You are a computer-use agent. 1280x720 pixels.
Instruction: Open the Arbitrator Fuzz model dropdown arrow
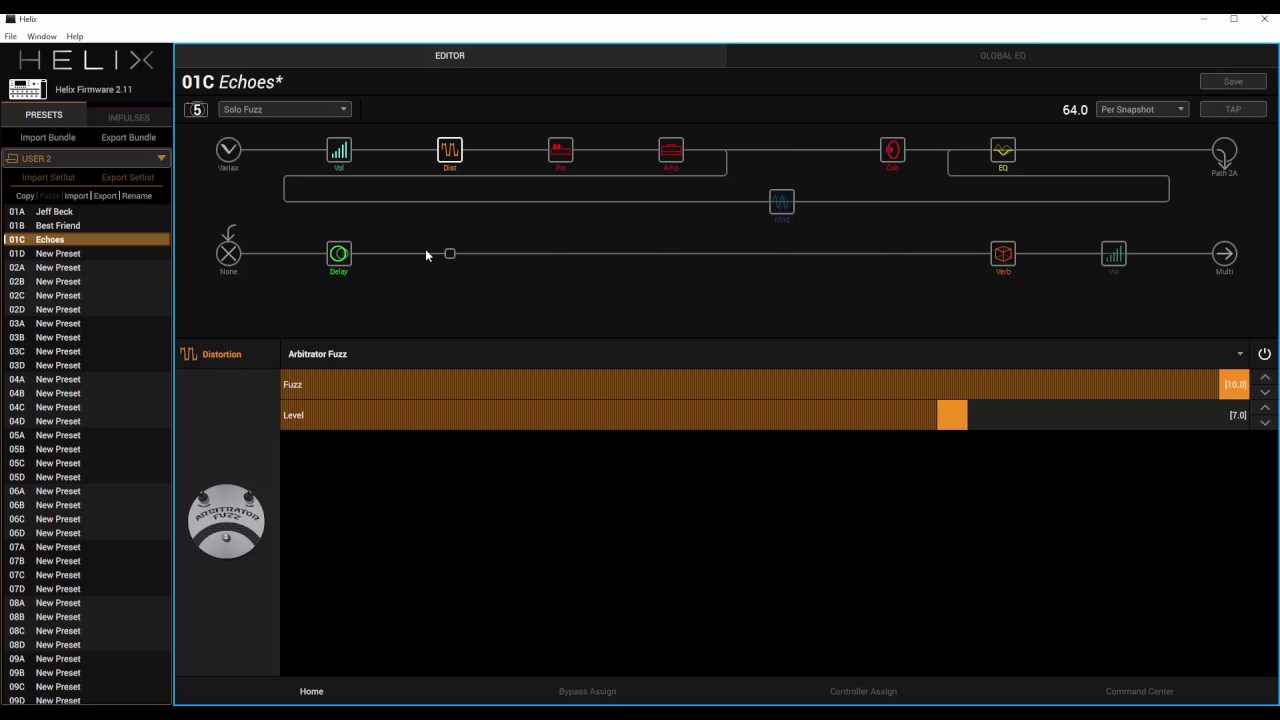point(1240,354)
